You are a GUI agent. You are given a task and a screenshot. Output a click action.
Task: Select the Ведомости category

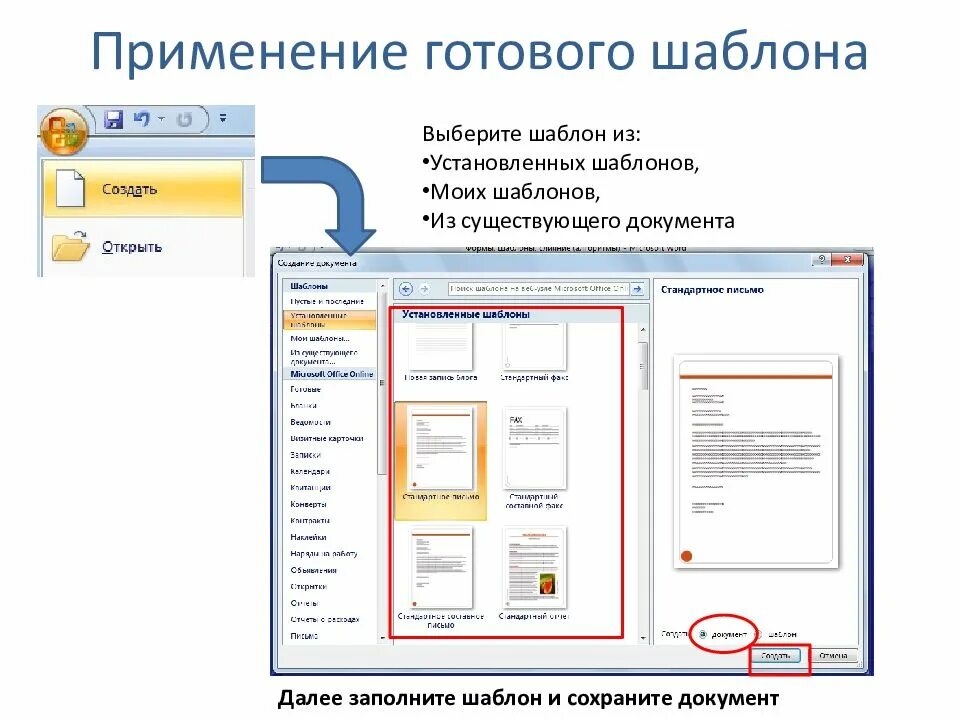[x=310, y=422]
